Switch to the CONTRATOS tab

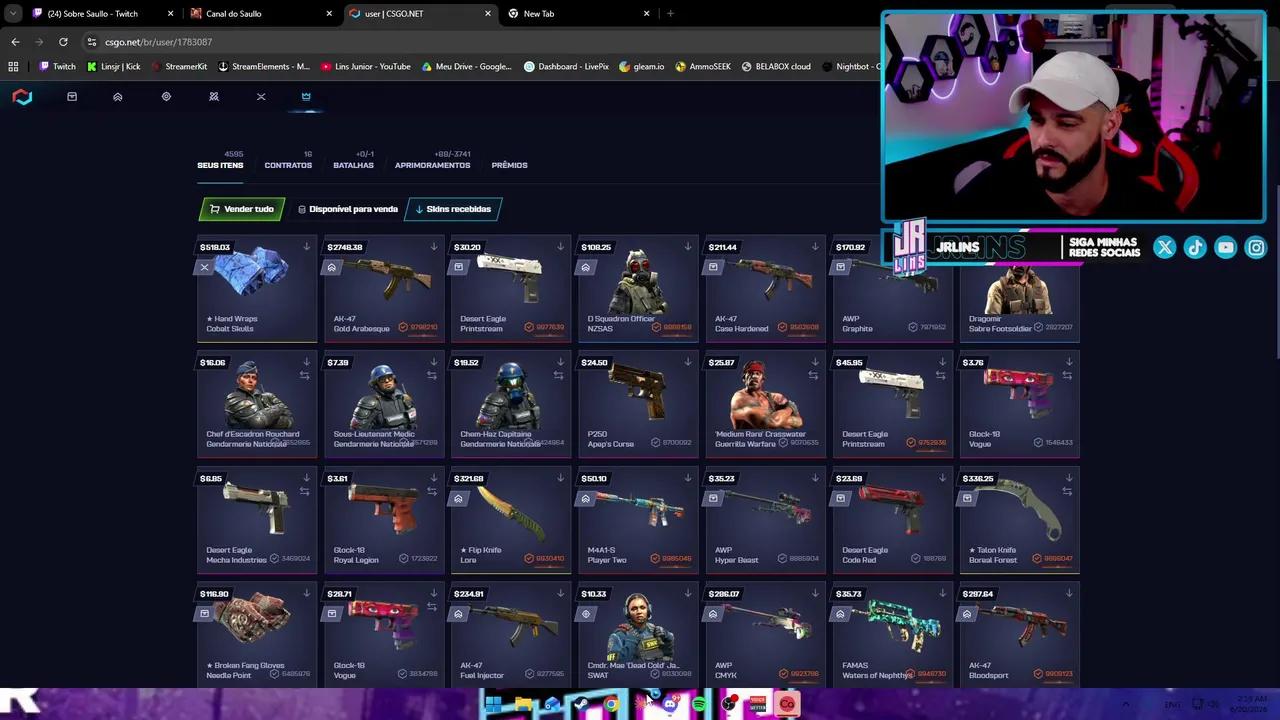coord(288,165)
